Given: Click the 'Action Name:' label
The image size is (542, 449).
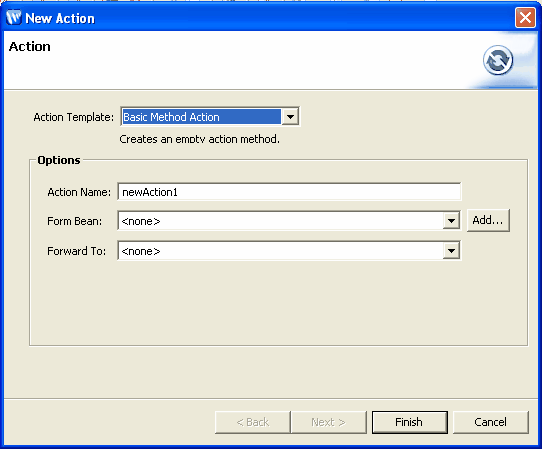Looking at the screenshot, I should pyautogui.click(x=79, y=192).
